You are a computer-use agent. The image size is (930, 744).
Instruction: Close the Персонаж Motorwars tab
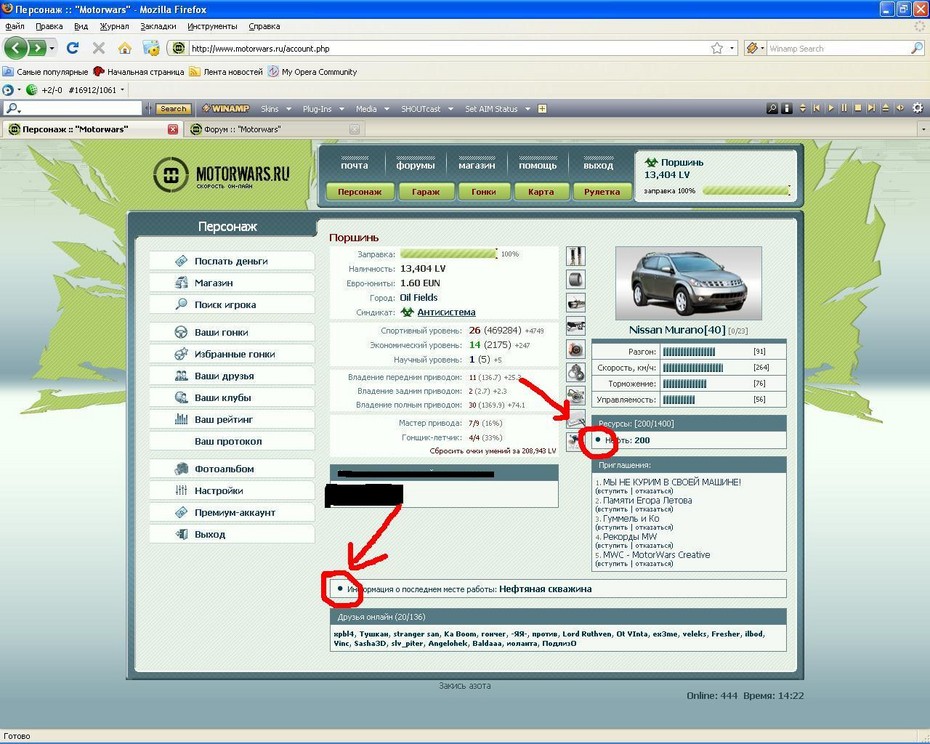click(173, 129)
